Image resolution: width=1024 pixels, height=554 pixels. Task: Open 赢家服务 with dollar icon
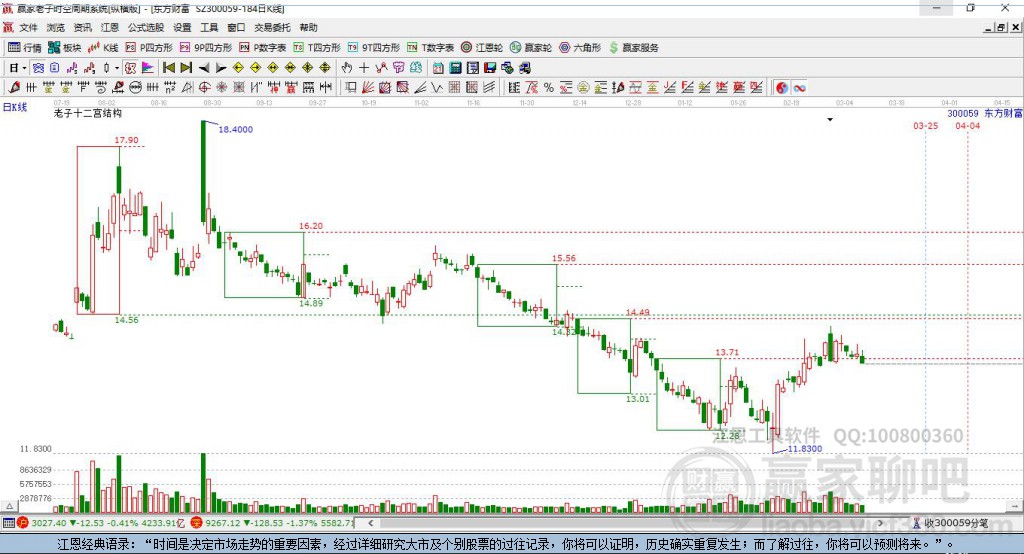pos(633,48)
